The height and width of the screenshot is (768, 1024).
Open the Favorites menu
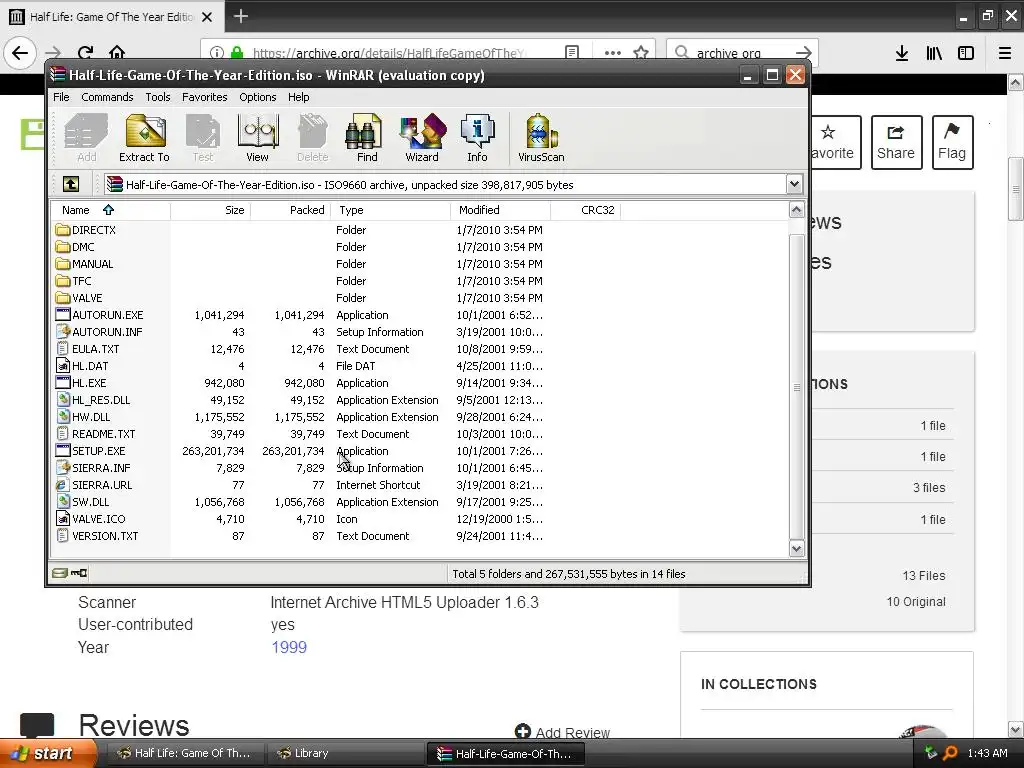tap(204, 97)
